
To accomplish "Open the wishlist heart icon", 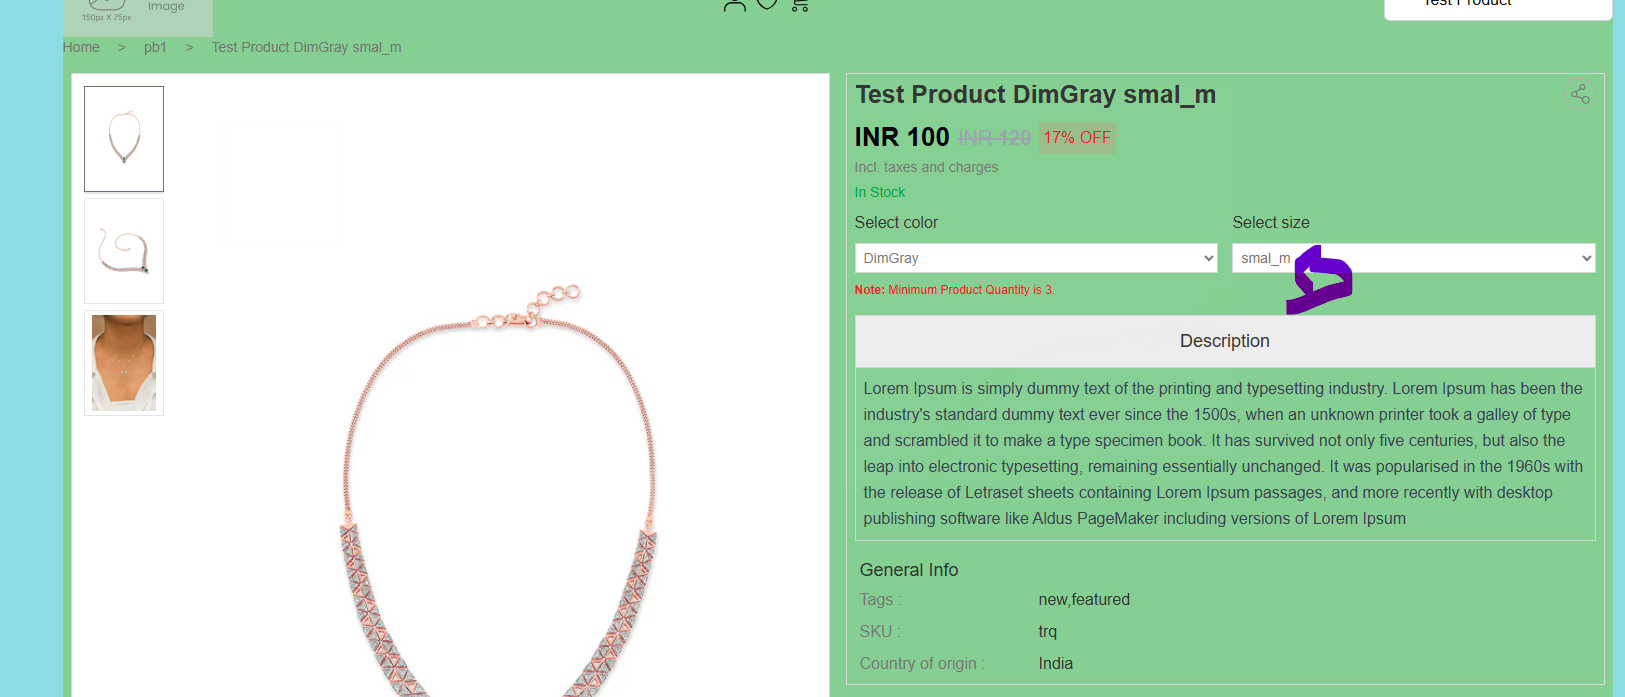I will click(767, 4).
